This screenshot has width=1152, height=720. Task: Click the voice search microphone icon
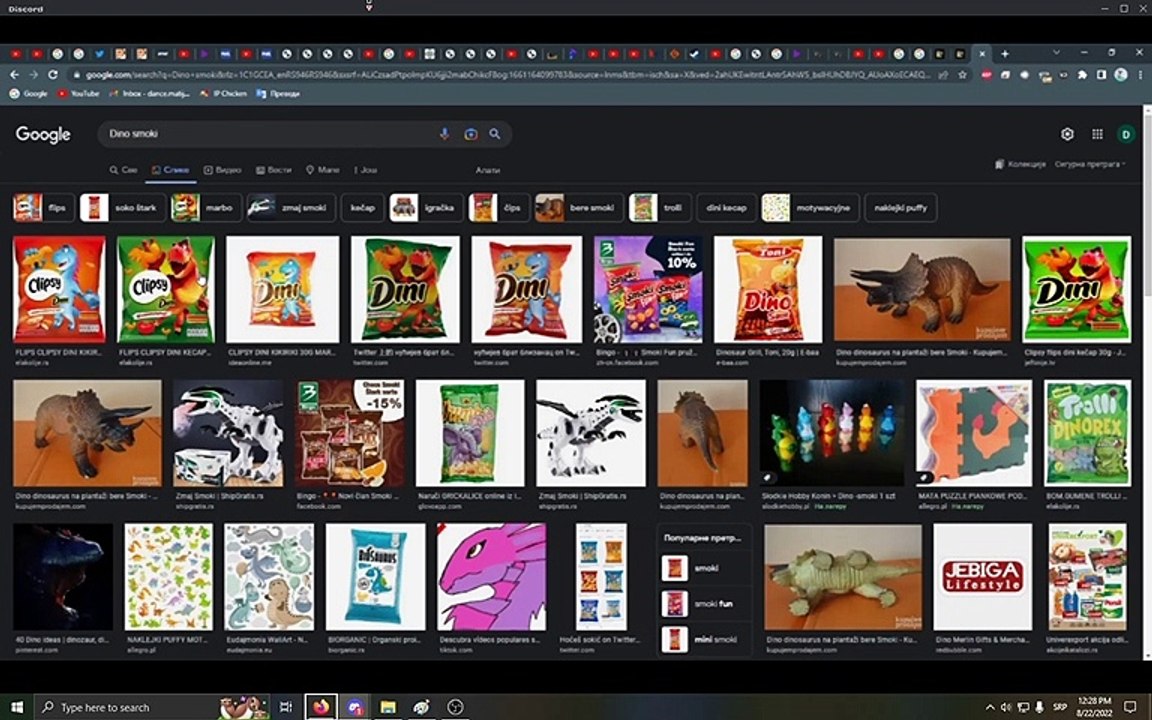pos(444,134)
